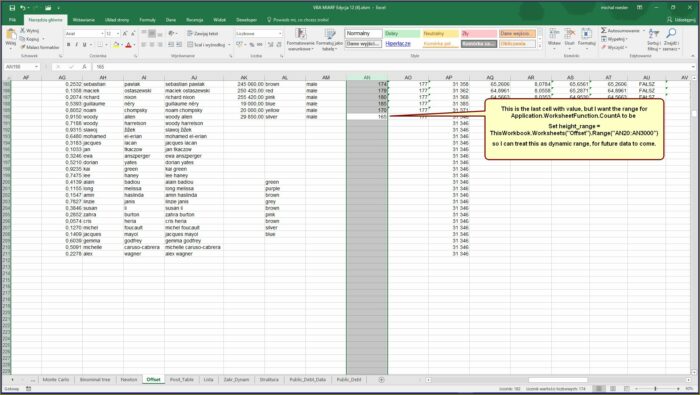
Task: Increase font size
Action: pos(125,33)
